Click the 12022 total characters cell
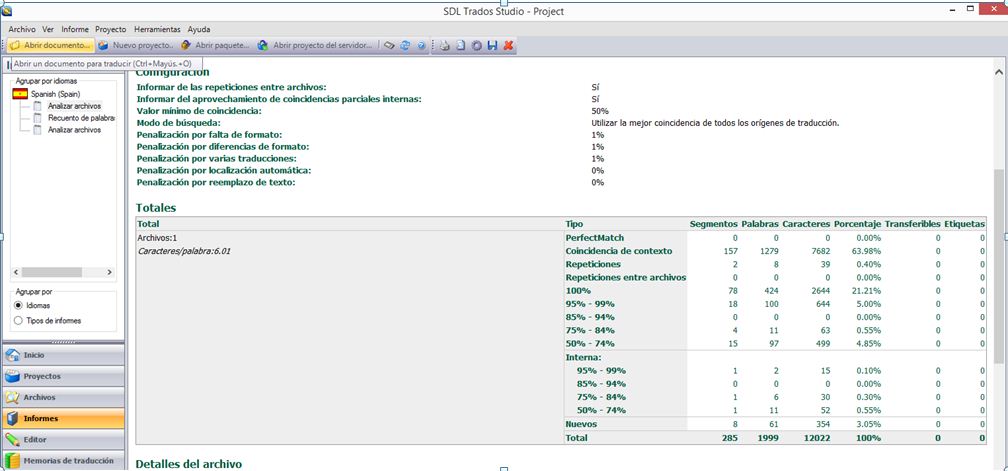 pyautogui.click(x=817, y=438)
